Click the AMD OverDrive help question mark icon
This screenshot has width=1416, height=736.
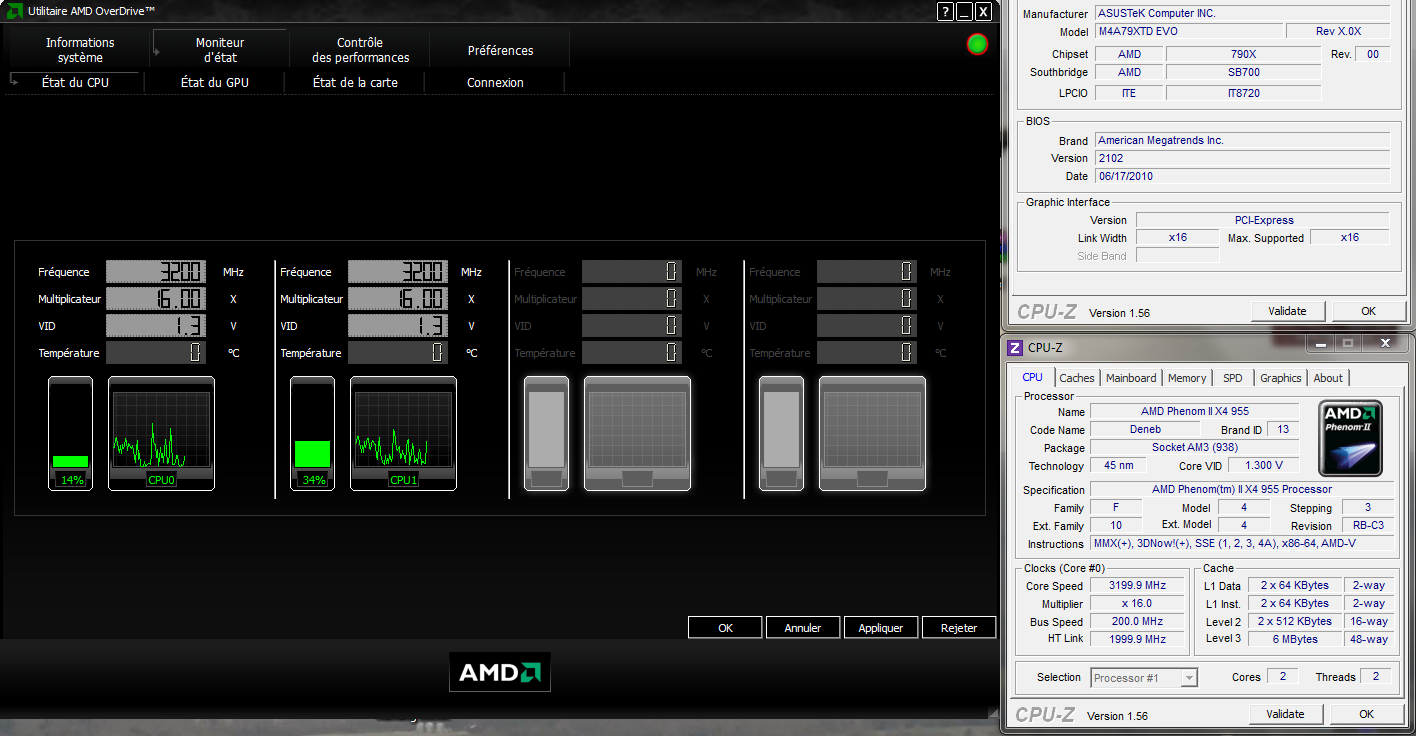coord(945,12)
